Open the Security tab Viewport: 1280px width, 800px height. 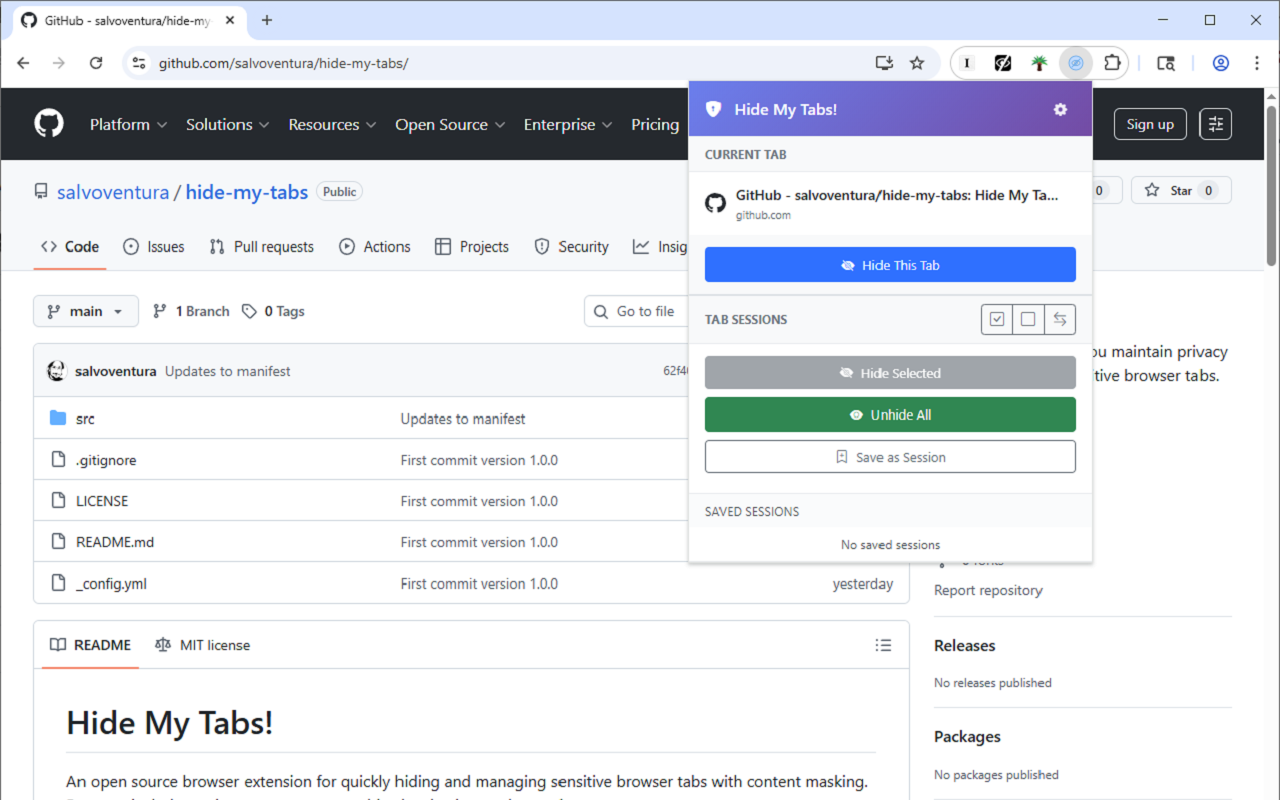[x=572, y=247]
